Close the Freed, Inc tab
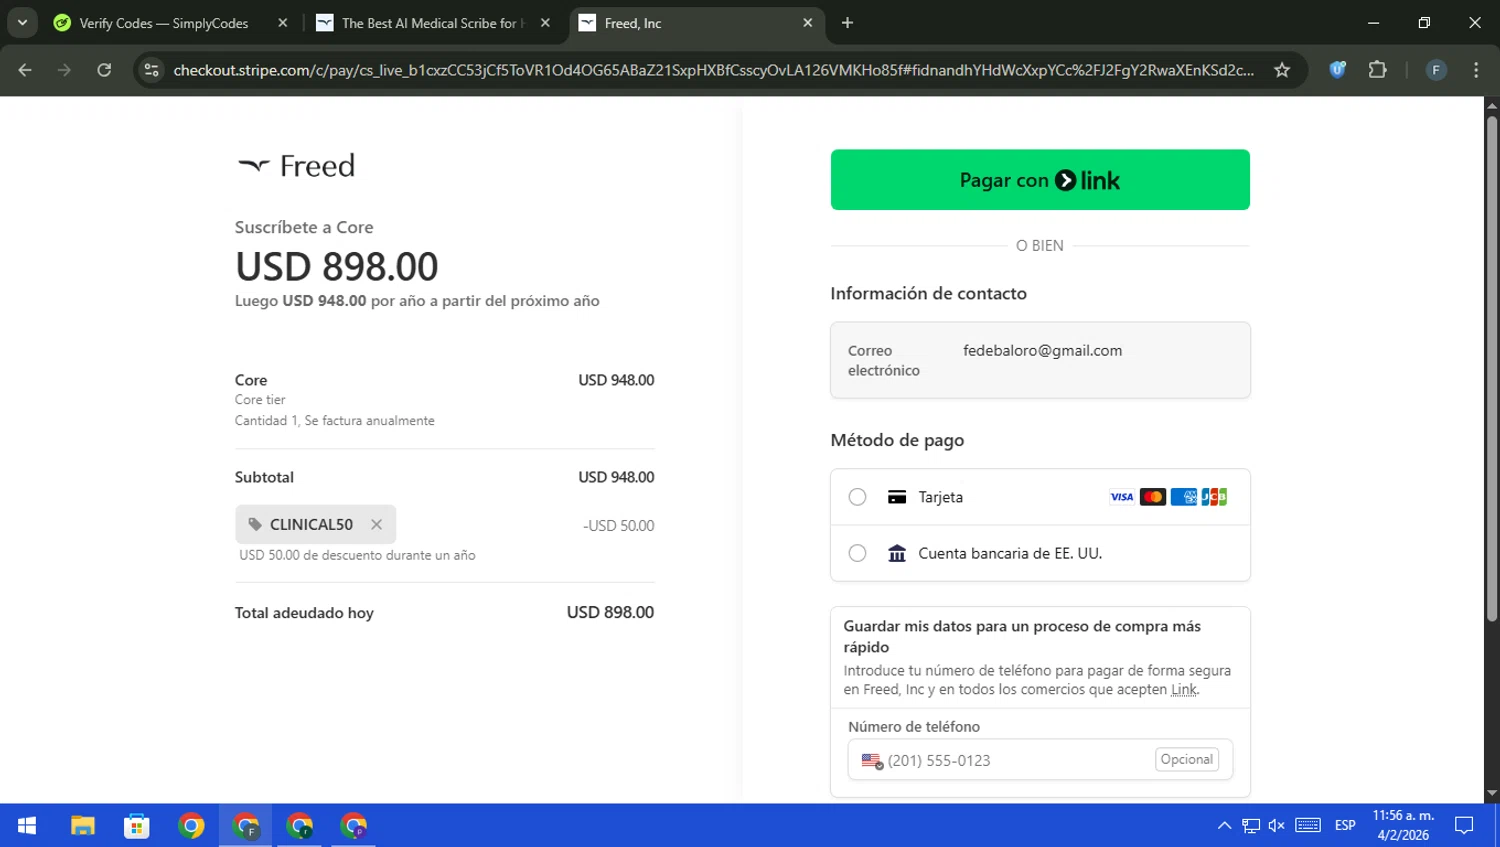Screen dimensions: 1500x847 point(808,23)
